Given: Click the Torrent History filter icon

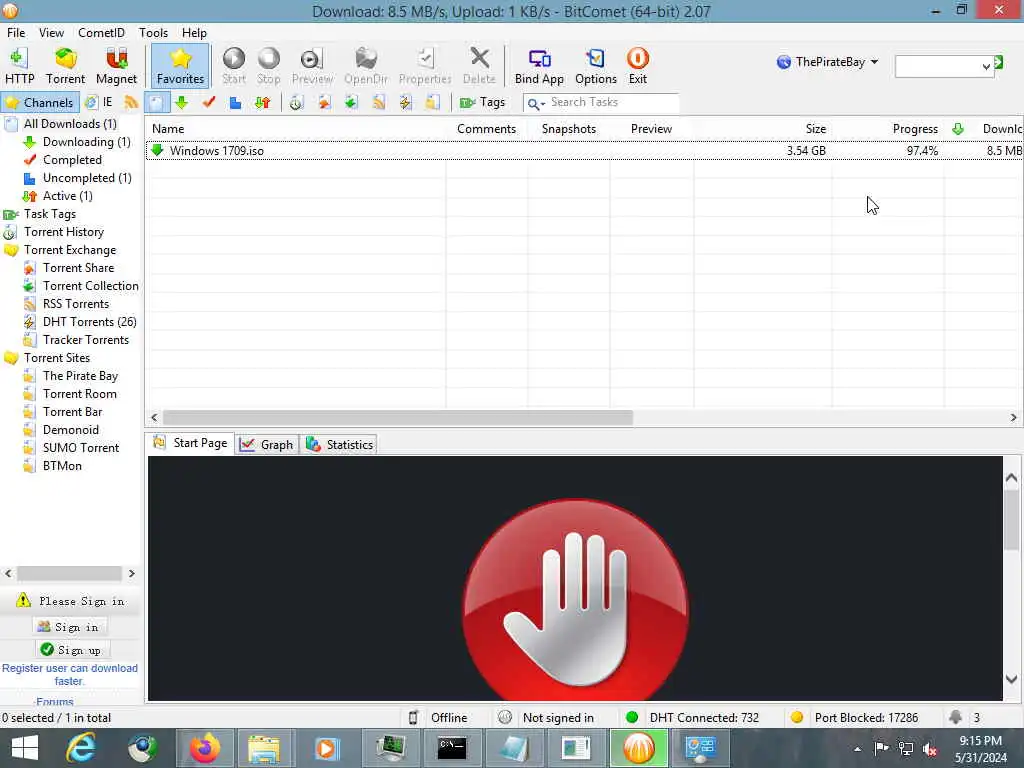Looking at the screenshot, I should (296, 103).
